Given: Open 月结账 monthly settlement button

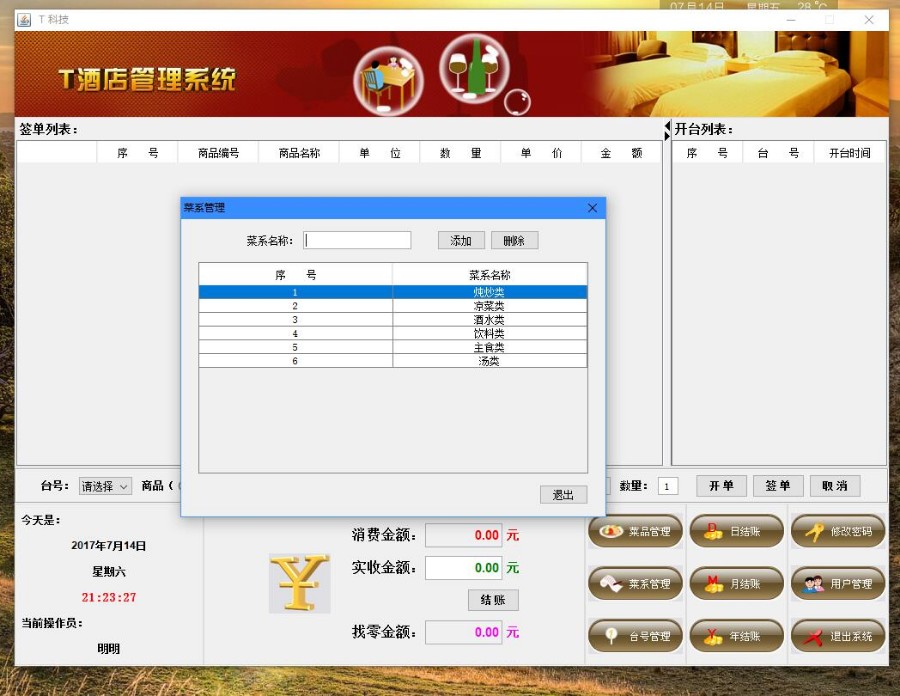Looking at the screenshot, I should point(736,584).
